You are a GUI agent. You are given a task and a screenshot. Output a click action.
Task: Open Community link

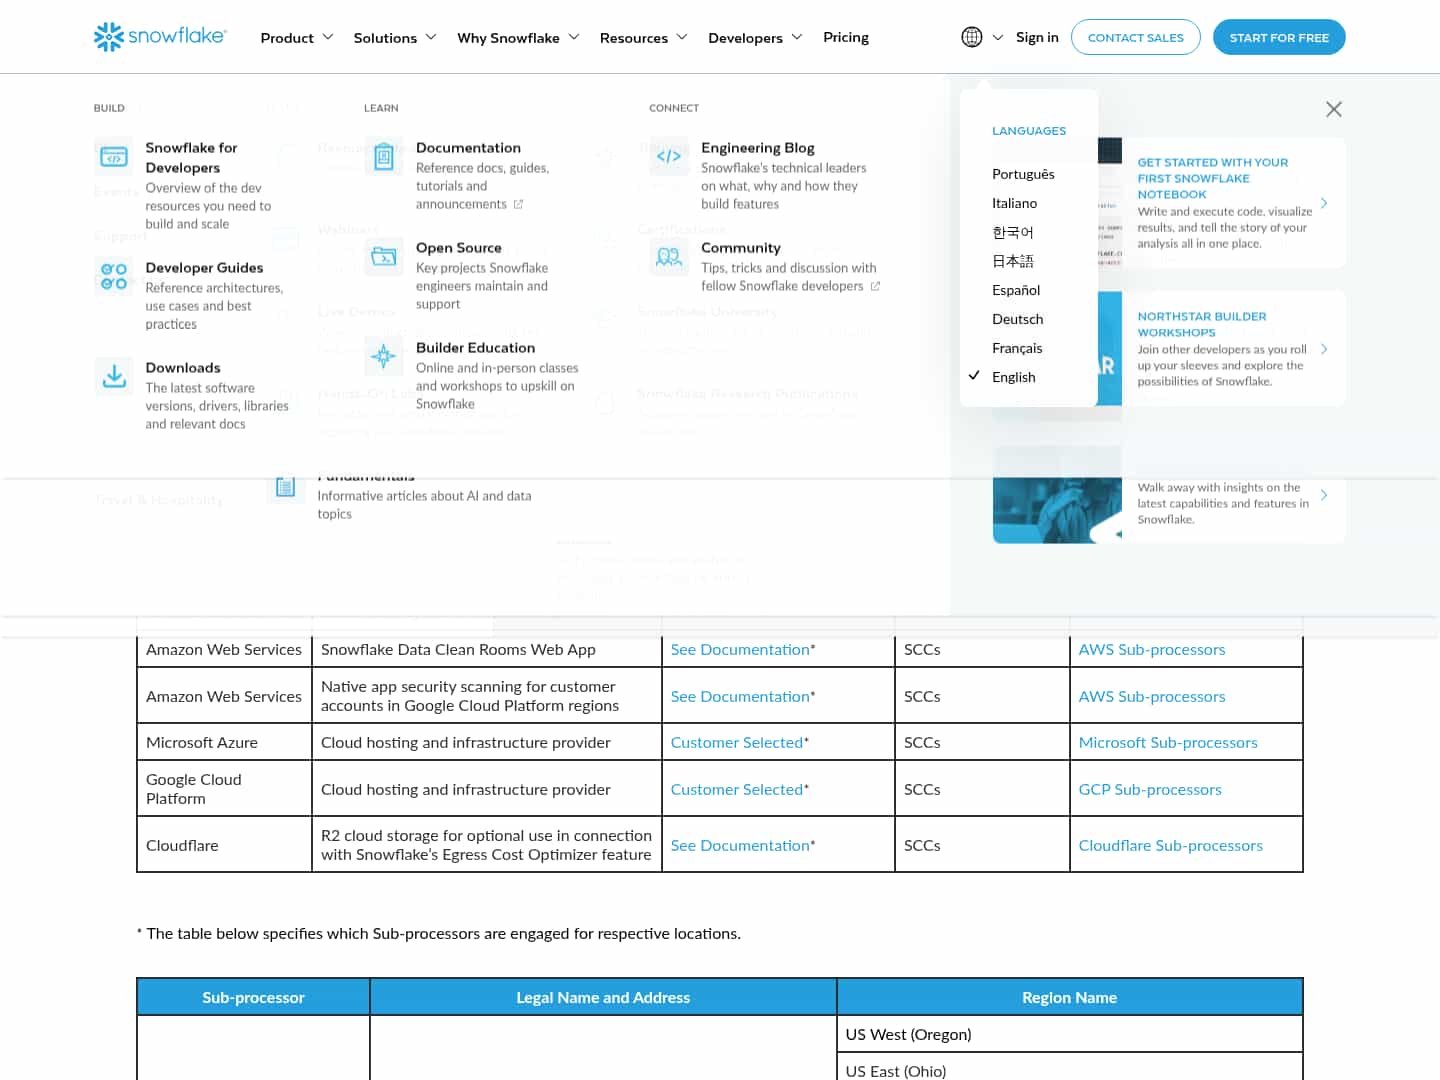(741, 248)
